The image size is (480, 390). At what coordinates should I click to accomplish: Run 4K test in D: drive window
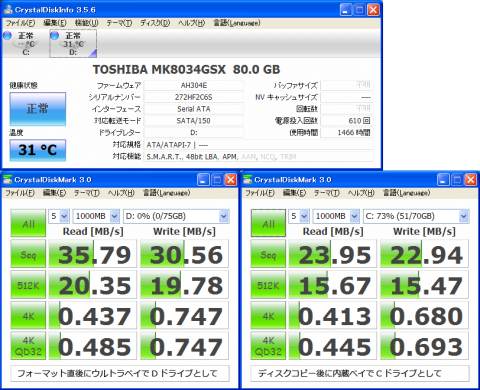28,315
